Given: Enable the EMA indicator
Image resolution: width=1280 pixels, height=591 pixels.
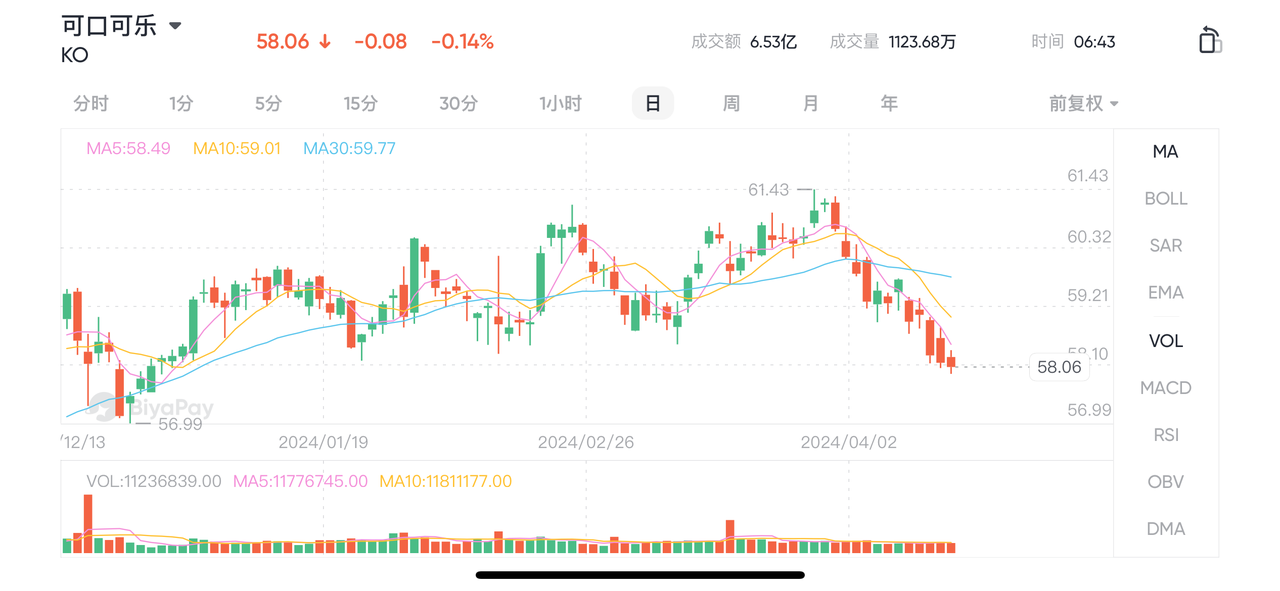Looking at the screenshot, I should 1165,293.
